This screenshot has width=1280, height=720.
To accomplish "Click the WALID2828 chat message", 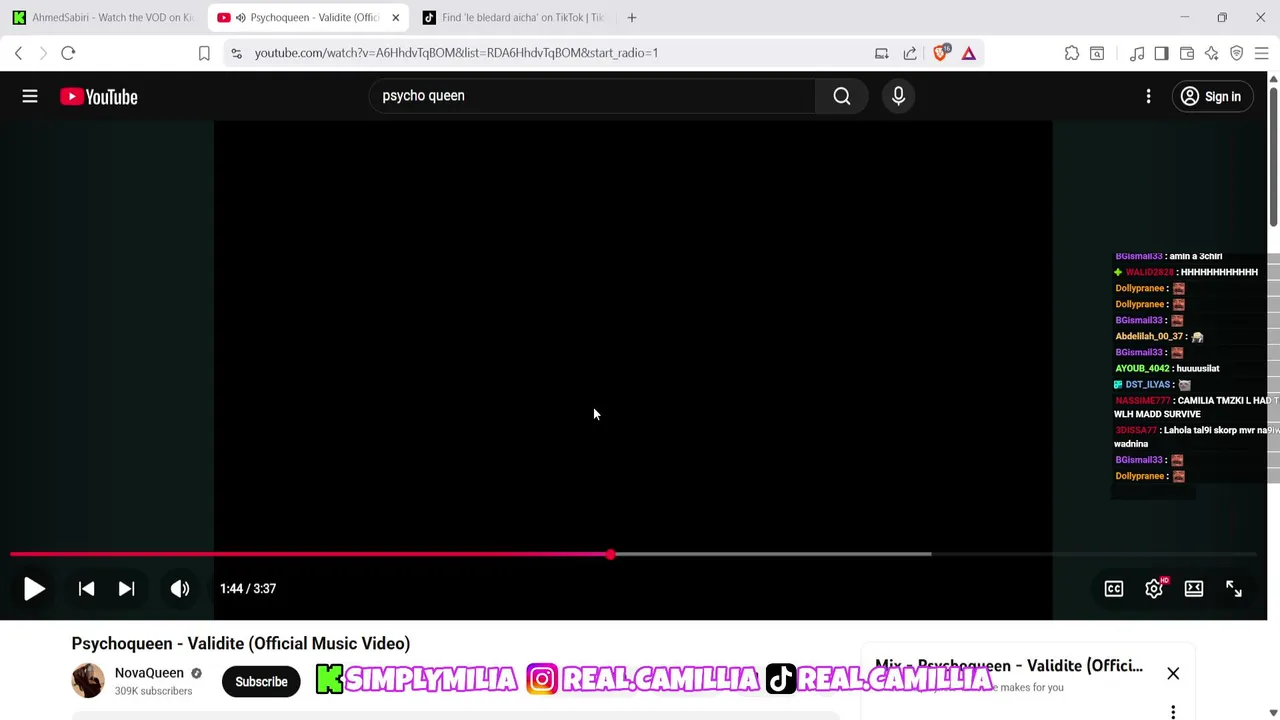I will 1187,272.
